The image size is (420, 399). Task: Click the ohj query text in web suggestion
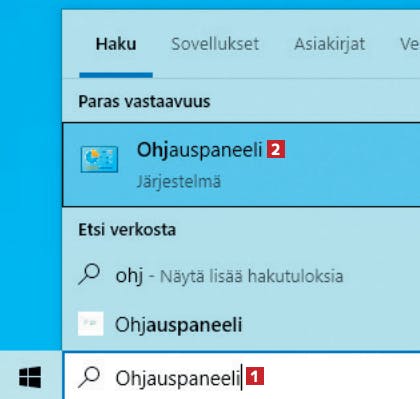[129, 277]
